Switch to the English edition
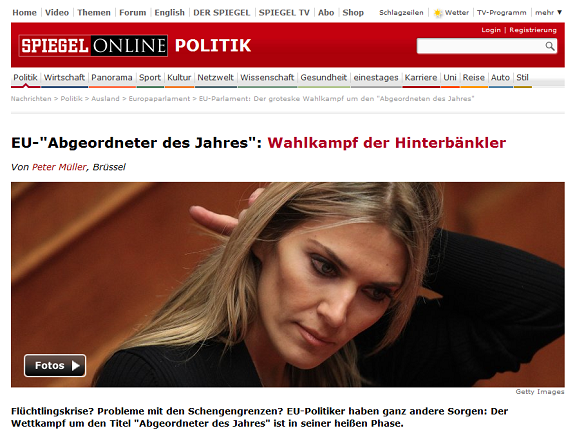The height and width of the screenshot is (435, 575). 169,12
